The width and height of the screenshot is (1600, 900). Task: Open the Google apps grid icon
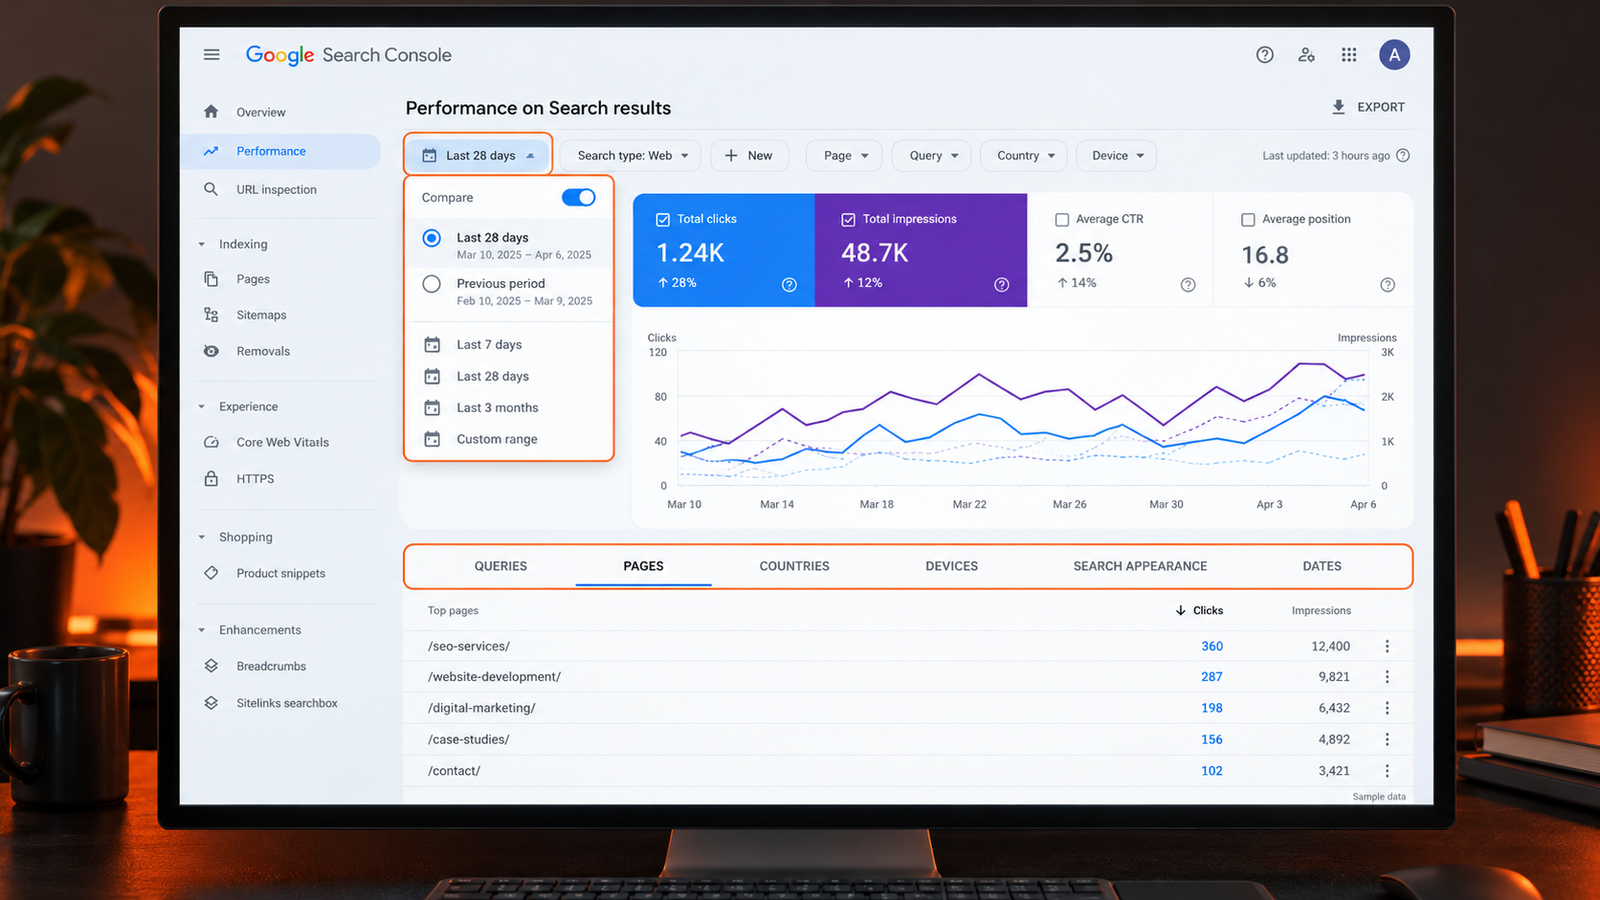(x=1349, y=55)
